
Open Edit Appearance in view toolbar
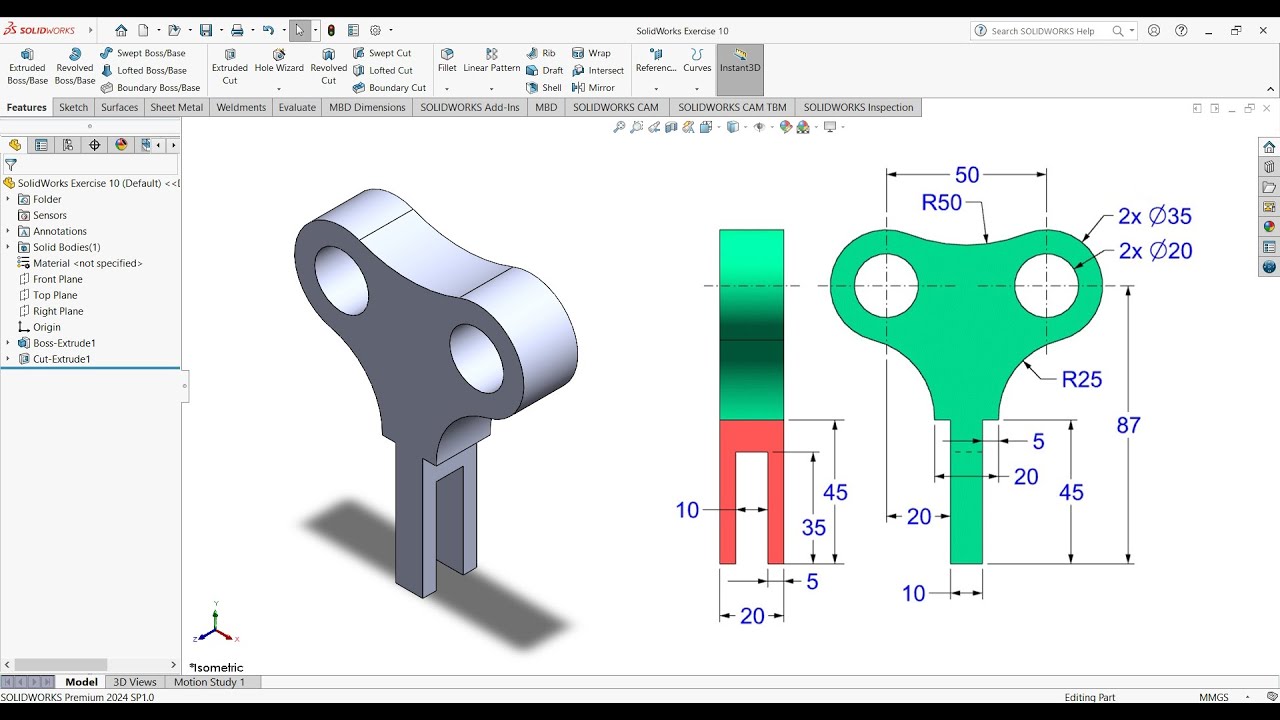(x=785, y=127)
